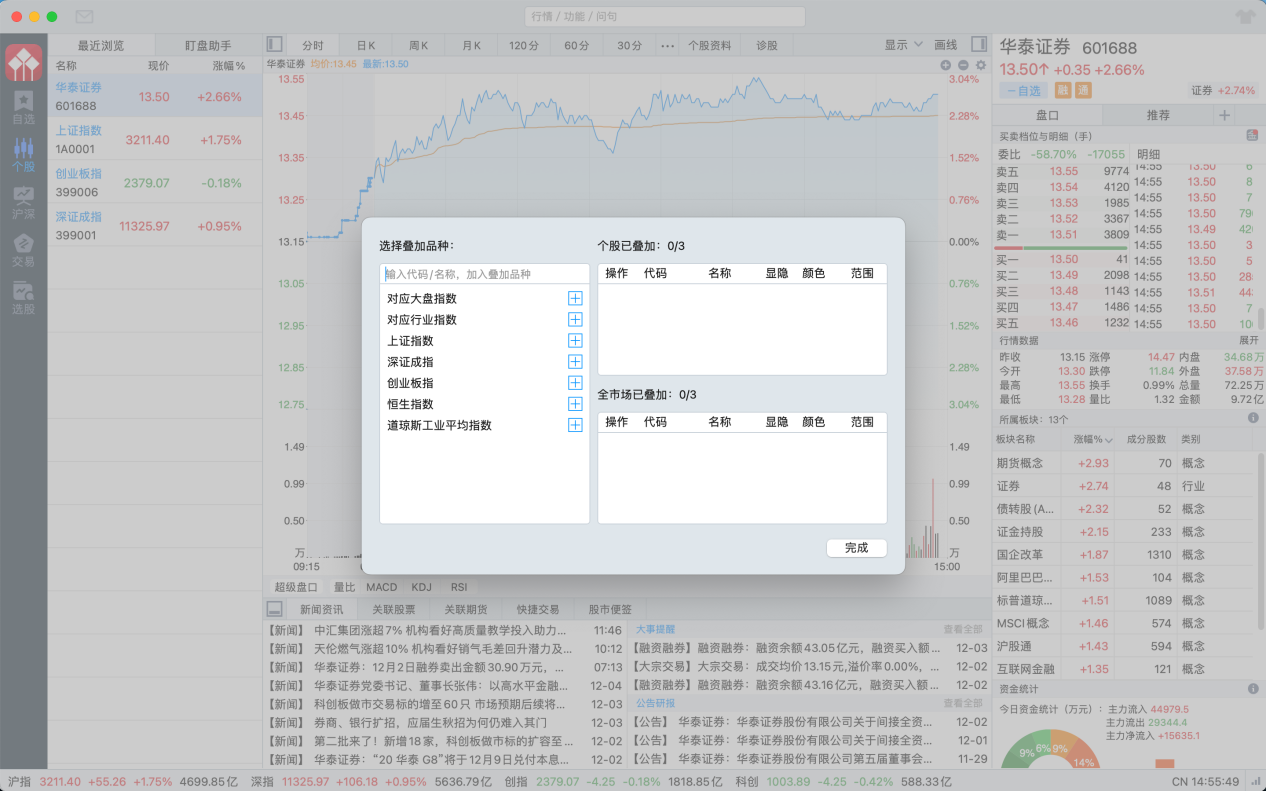The image size is (1266, 791).
Task: Switch to the 日K chart tab
Action: tap(365, 45)
